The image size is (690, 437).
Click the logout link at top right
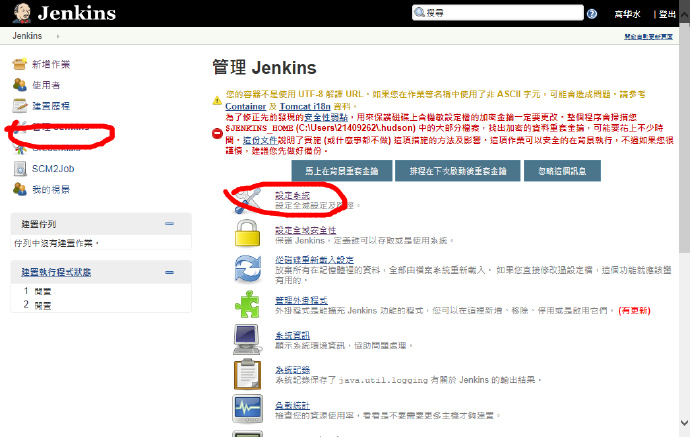coord(667,14)
